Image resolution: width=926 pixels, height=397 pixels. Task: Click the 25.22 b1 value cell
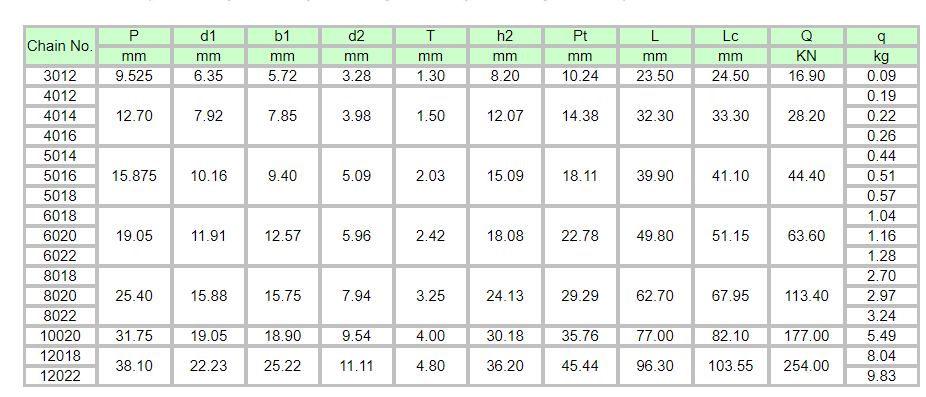click(282, 366)
